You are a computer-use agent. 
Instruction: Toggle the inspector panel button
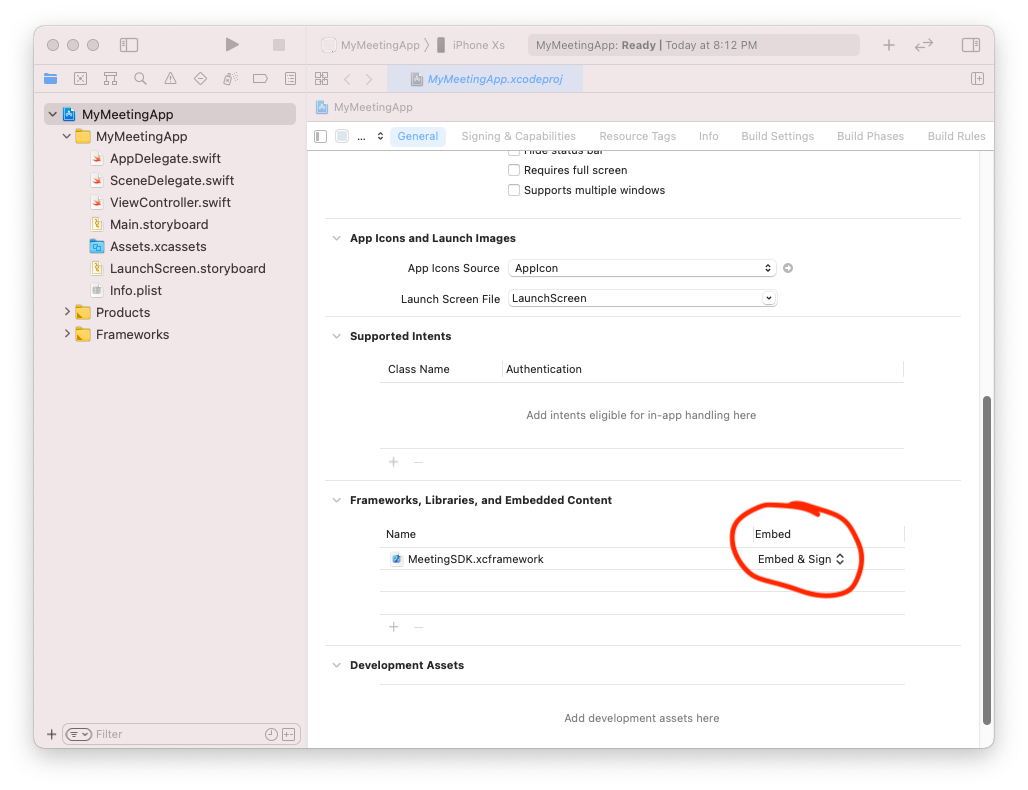point(971,45)
